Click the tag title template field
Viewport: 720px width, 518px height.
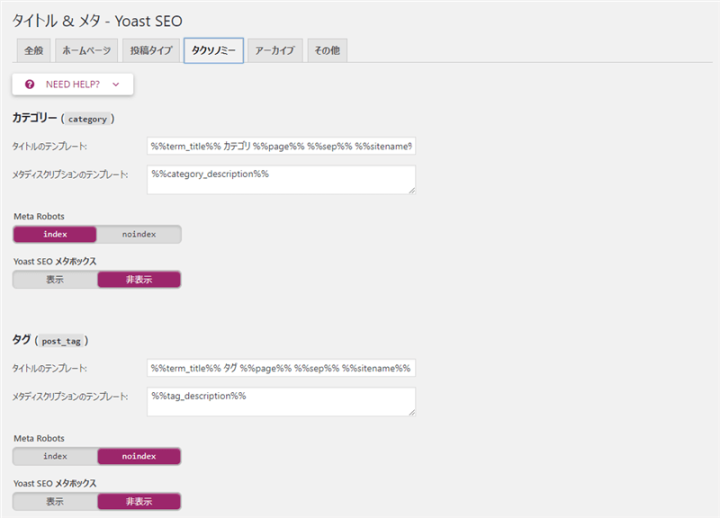pyautogui.click(x=280, y=368)
